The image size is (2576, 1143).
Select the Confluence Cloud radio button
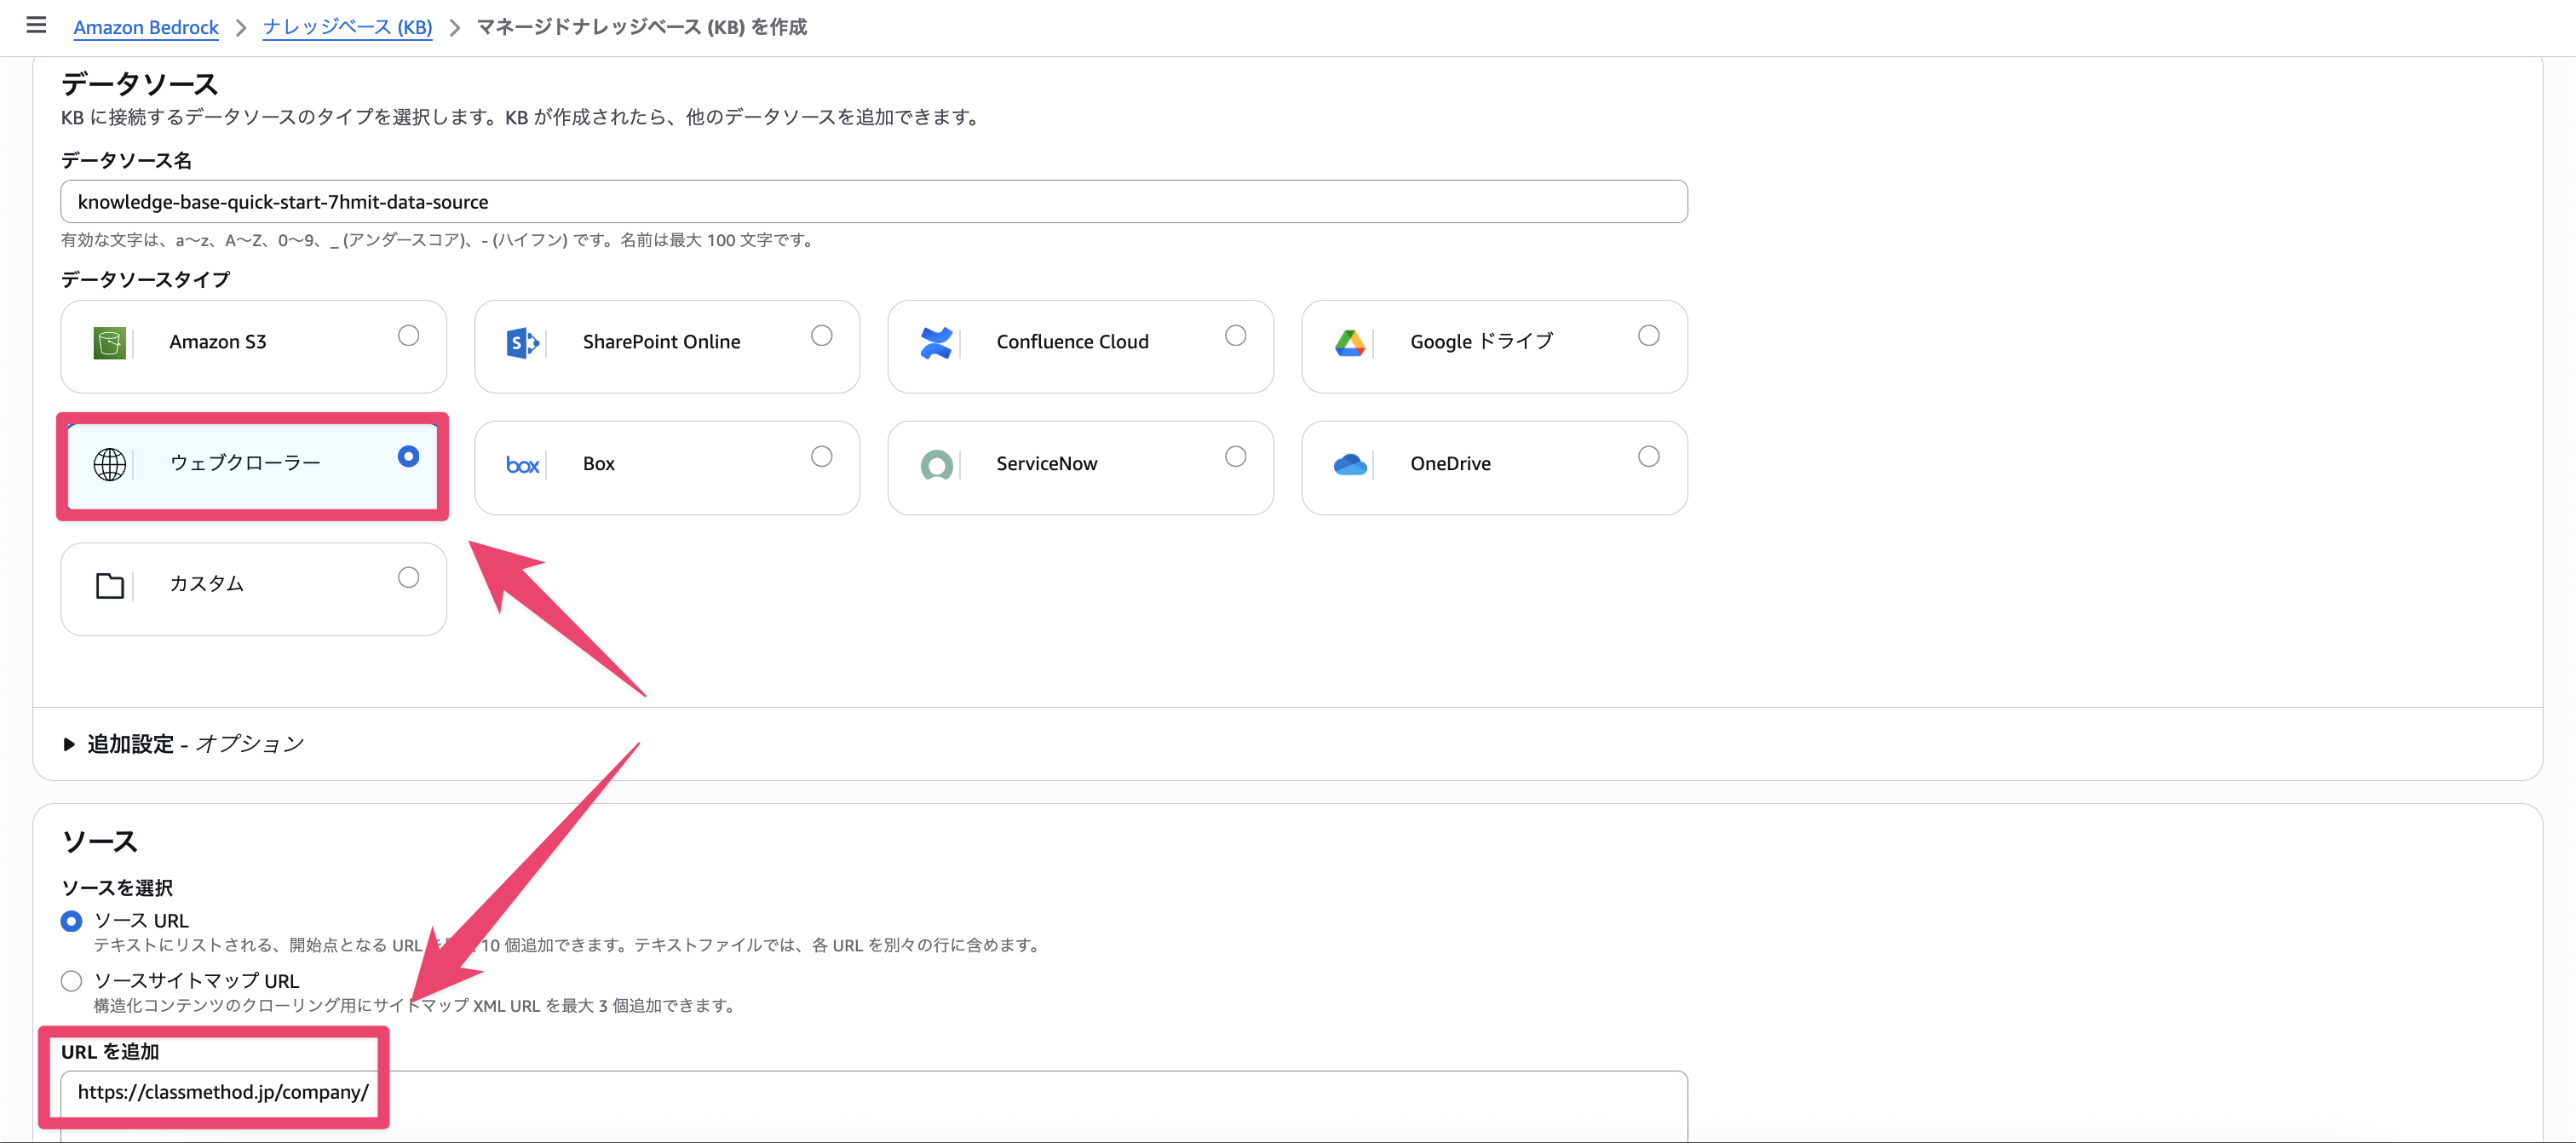[1236, 335]
